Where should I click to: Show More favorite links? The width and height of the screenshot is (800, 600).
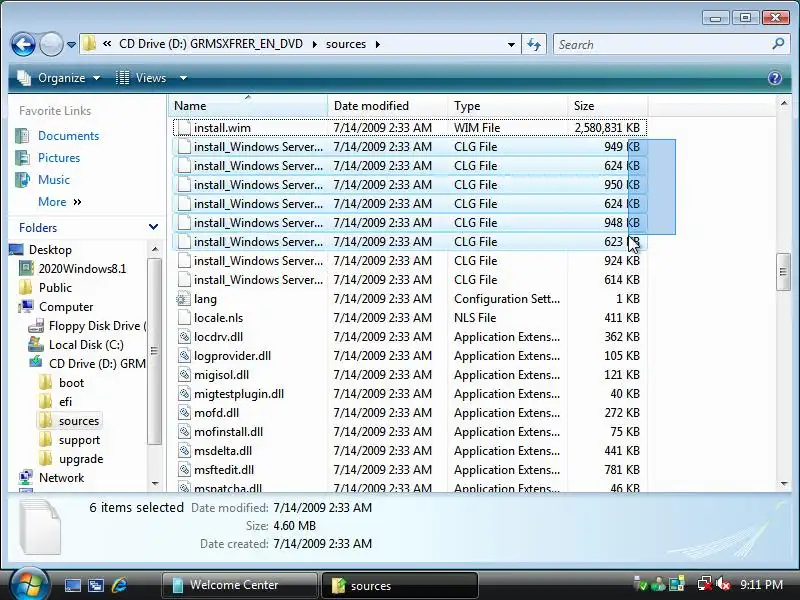click(x=59, y=202)
